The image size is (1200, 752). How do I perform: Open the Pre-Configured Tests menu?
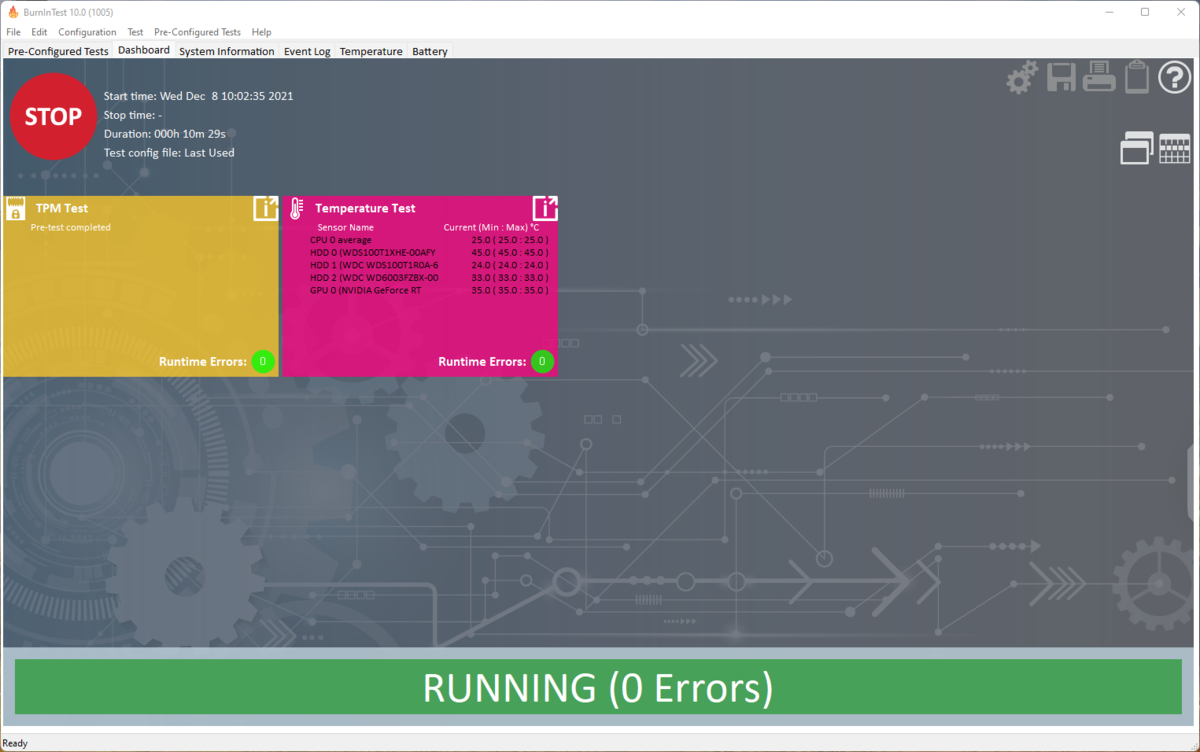point(197,32)
